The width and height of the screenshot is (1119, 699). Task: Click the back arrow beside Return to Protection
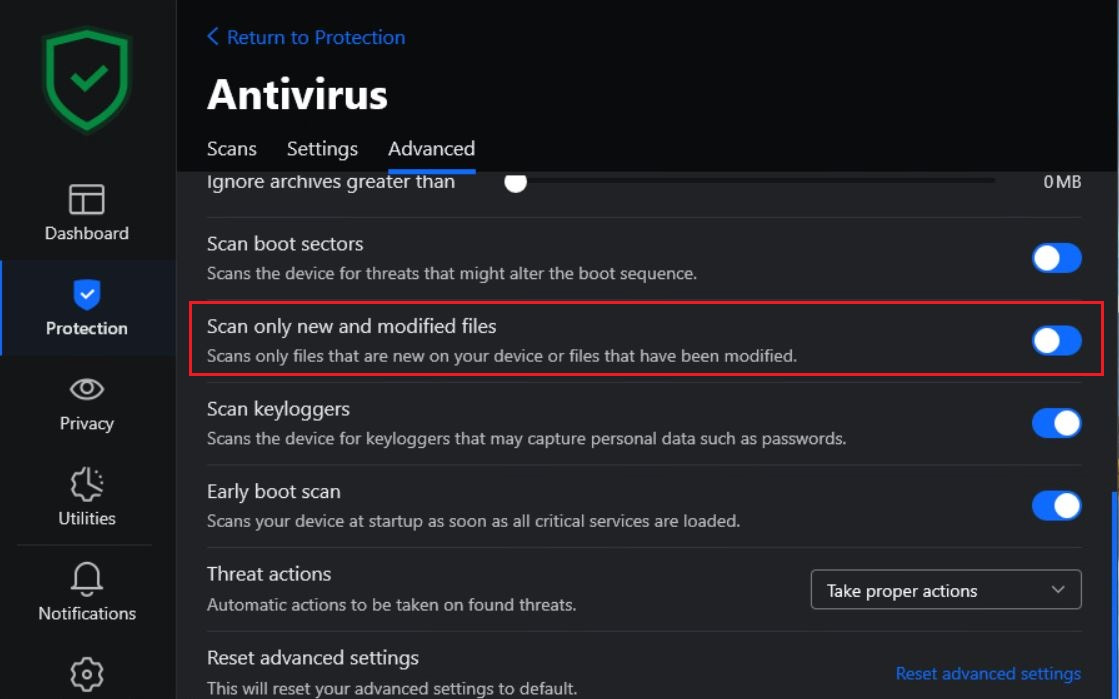pyautogui.click(x=213, y=36)
